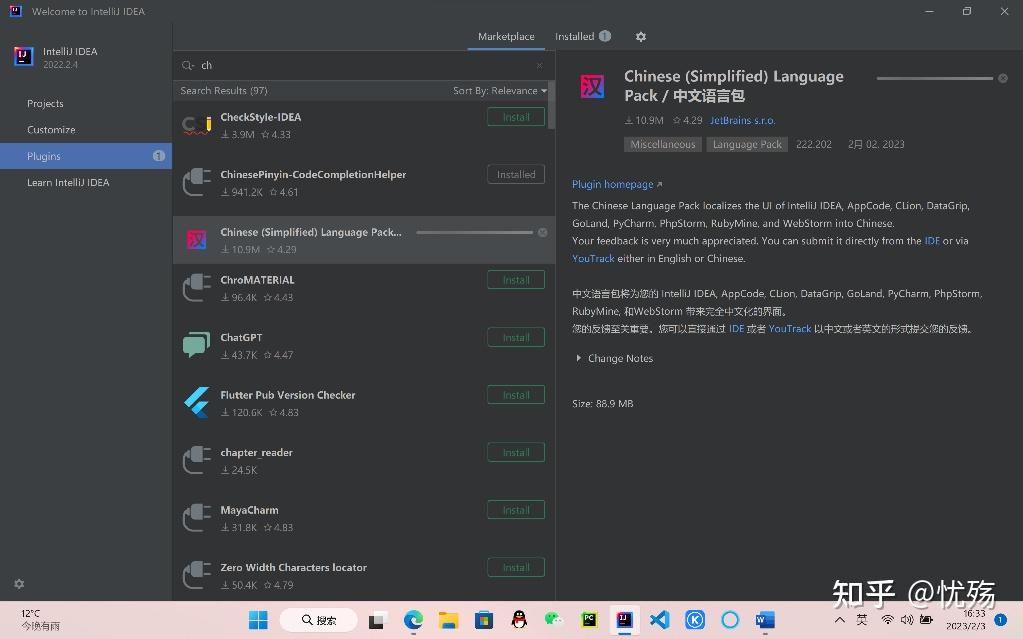The width and height of the screenshot is (1023, 639).
Task: Open the Sort By Relevance dropdown
Action: coord(500,91)
